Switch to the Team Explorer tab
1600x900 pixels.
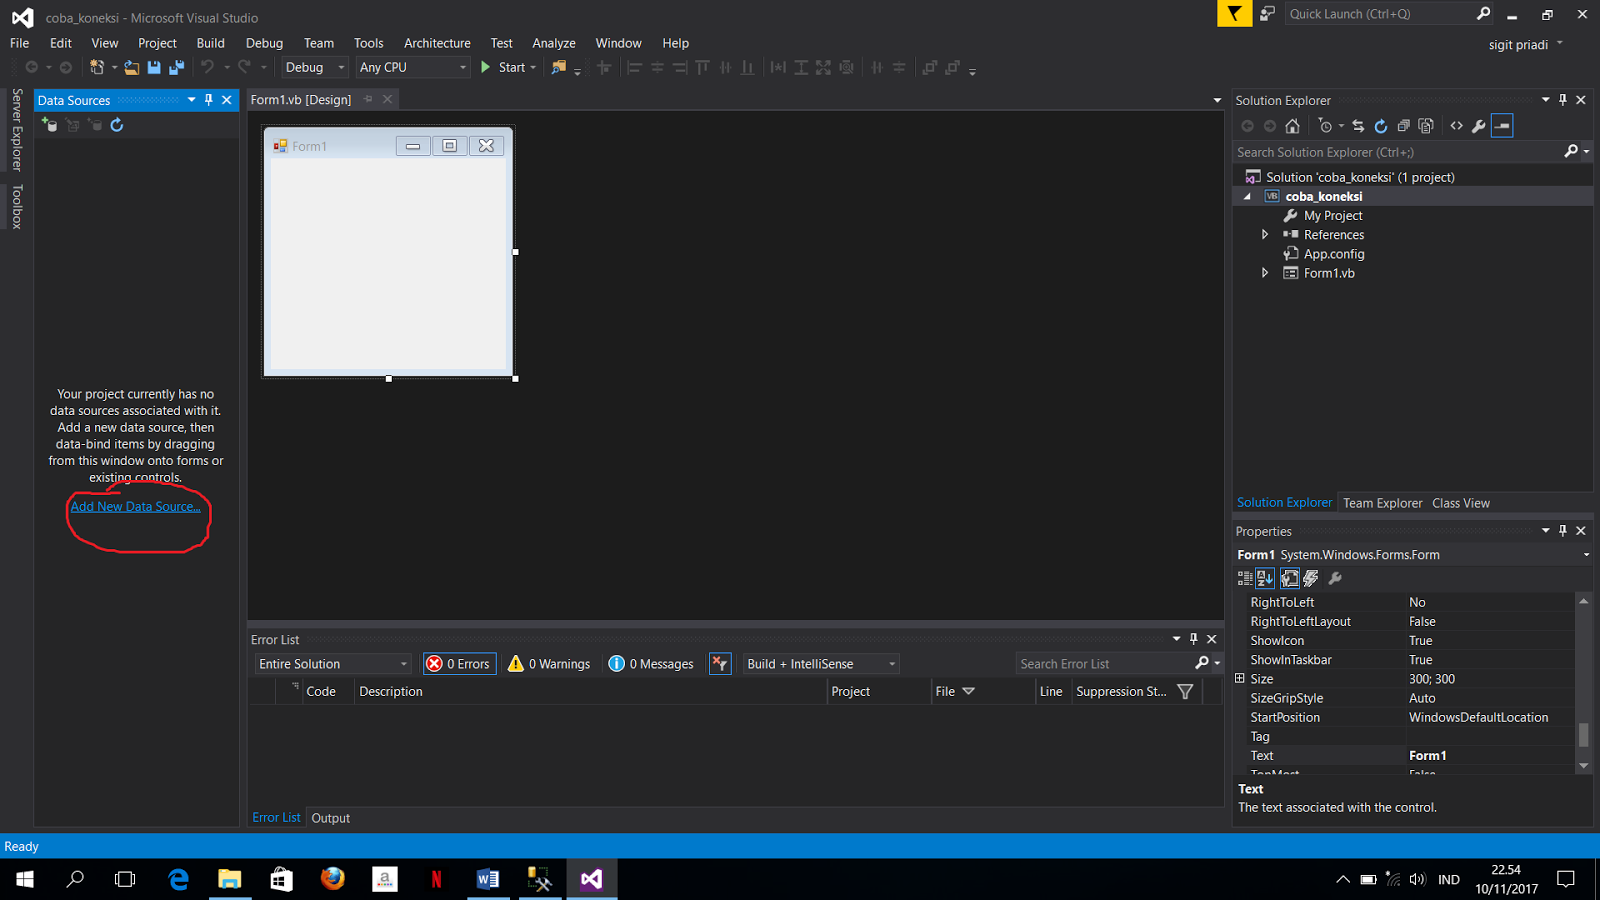1382,503
